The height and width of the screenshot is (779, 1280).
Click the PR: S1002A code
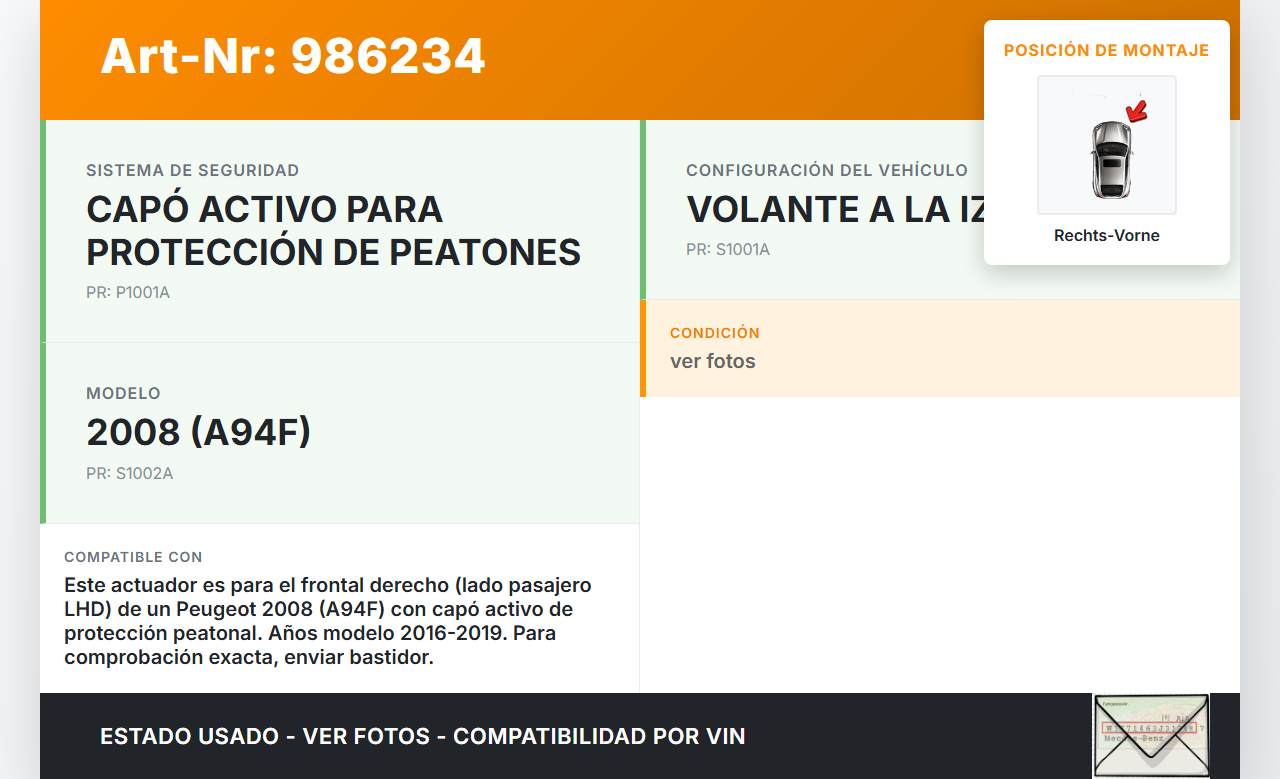130,473
